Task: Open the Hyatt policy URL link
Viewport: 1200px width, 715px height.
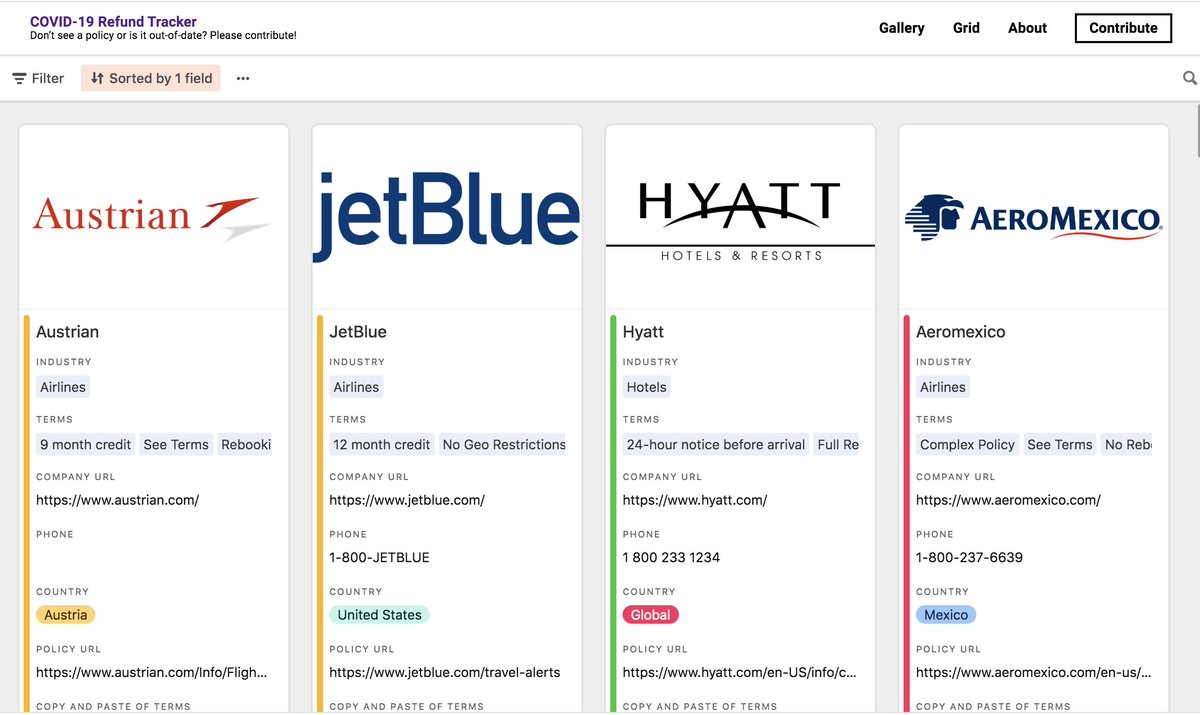Action: (739, 673)
